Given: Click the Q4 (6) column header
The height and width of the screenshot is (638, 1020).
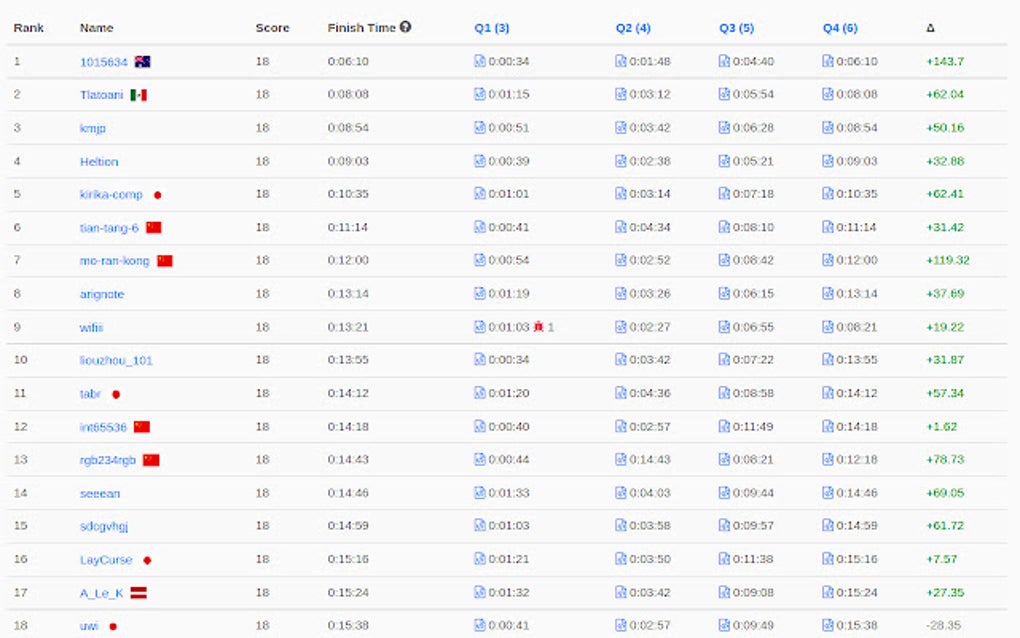Looking at the screenshot, I should (838, 27).
